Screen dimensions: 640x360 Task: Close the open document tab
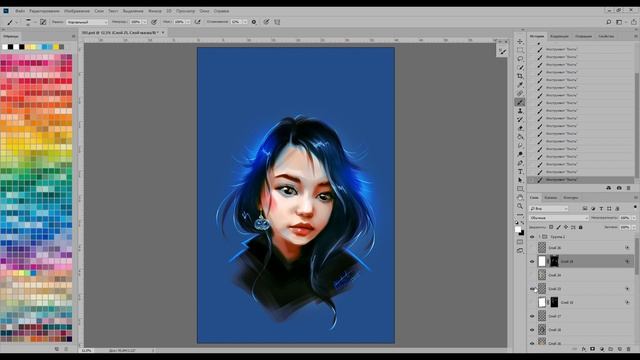coord(163,32)
